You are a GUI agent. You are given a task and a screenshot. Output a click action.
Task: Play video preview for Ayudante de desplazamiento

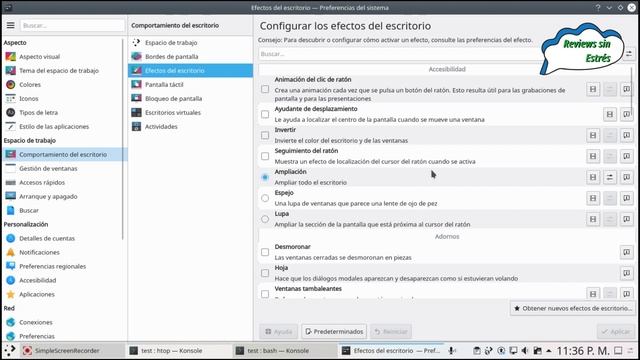click(610, 114)
